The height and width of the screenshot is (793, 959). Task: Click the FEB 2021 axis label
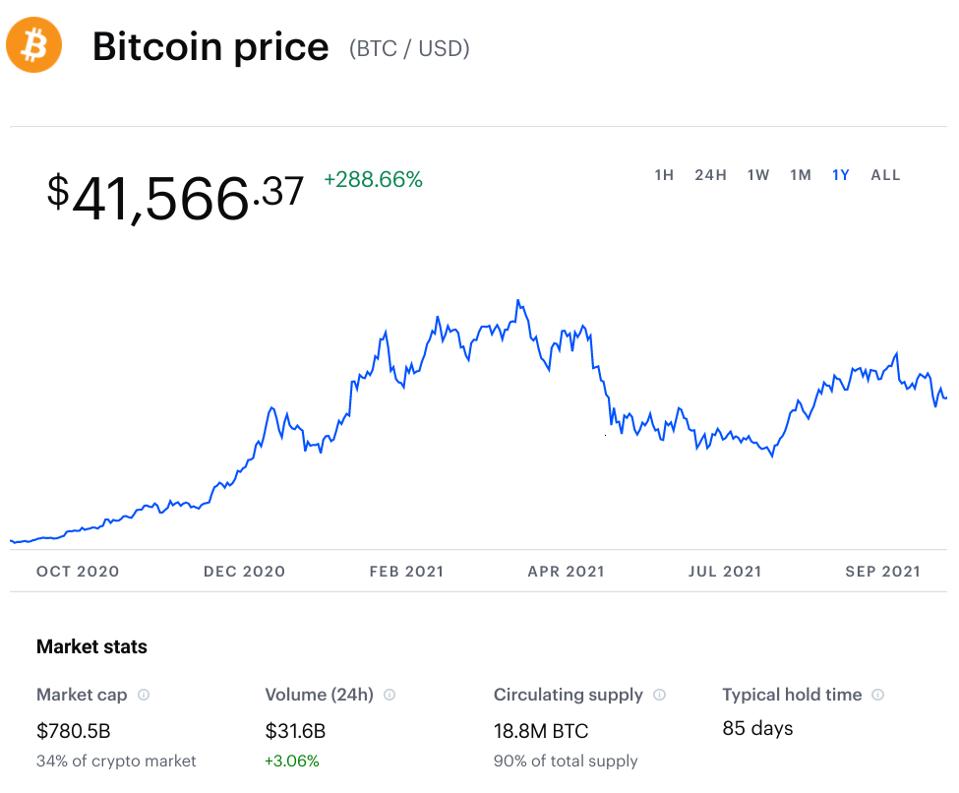click(407, 571)
